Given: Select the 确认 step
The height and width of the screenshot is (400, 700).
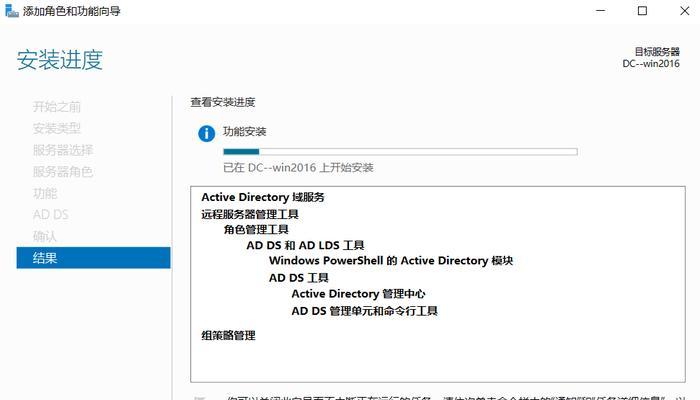Looking at the screenshot, I should 45,236.
